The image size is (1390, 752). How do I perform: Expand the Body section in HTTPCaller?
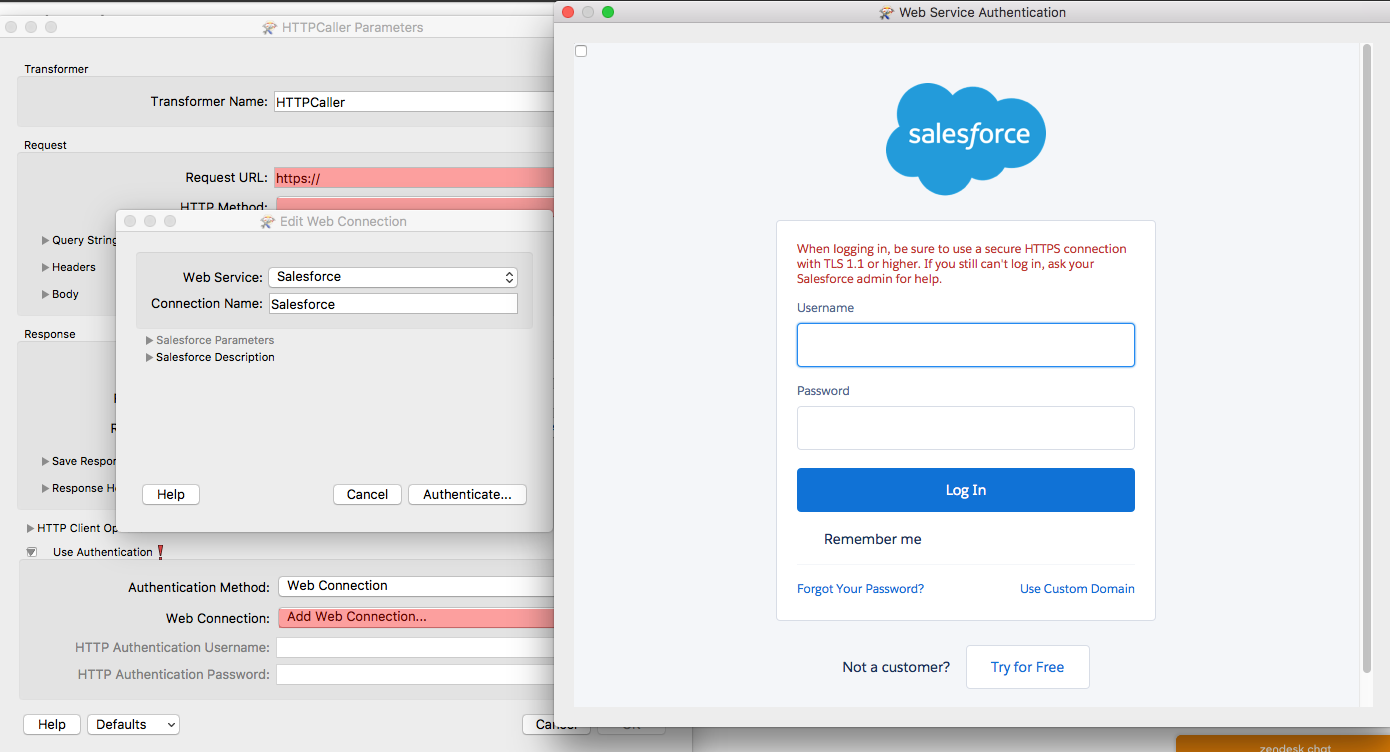46,294
